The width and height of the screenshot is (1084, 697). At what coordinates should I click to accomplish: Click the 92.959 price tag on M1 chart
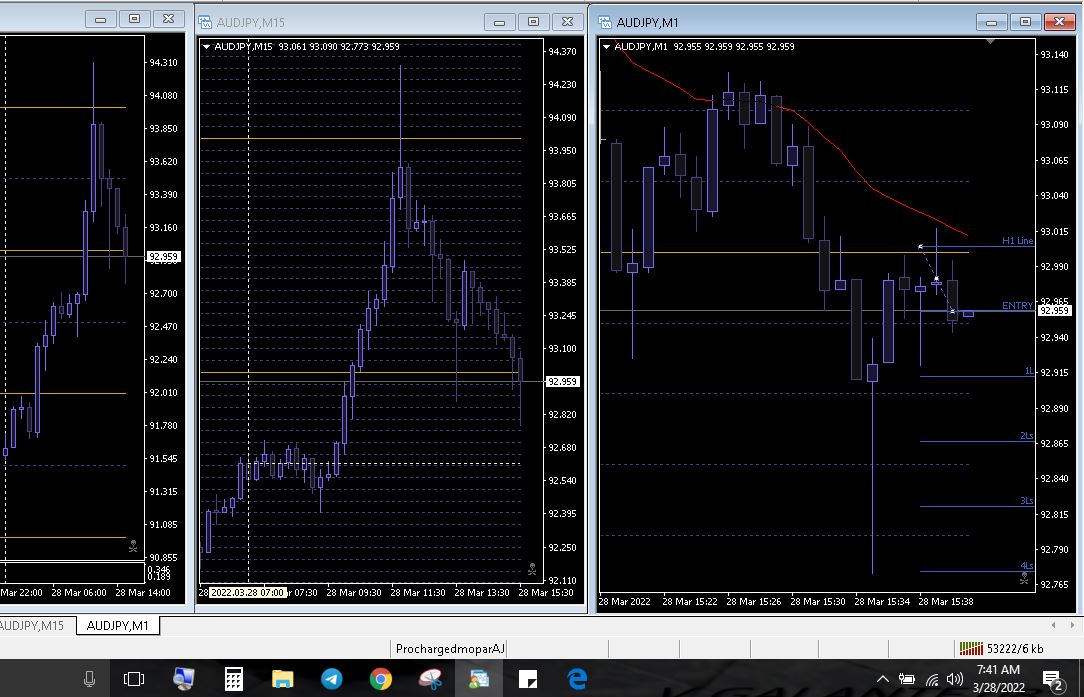point(1055,311)
